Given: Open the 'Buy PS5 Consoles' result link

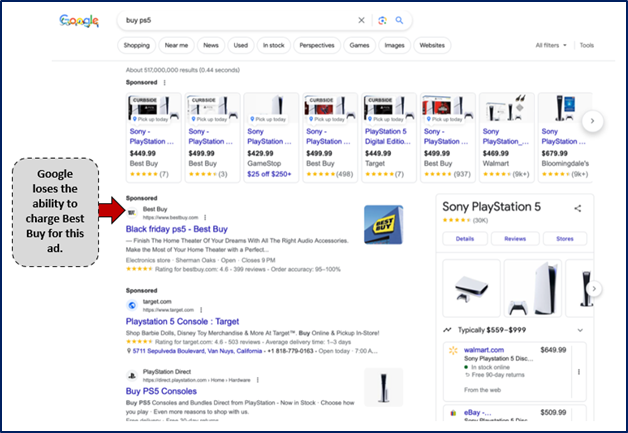Looking at the screenshot, I should coord(161,391).
